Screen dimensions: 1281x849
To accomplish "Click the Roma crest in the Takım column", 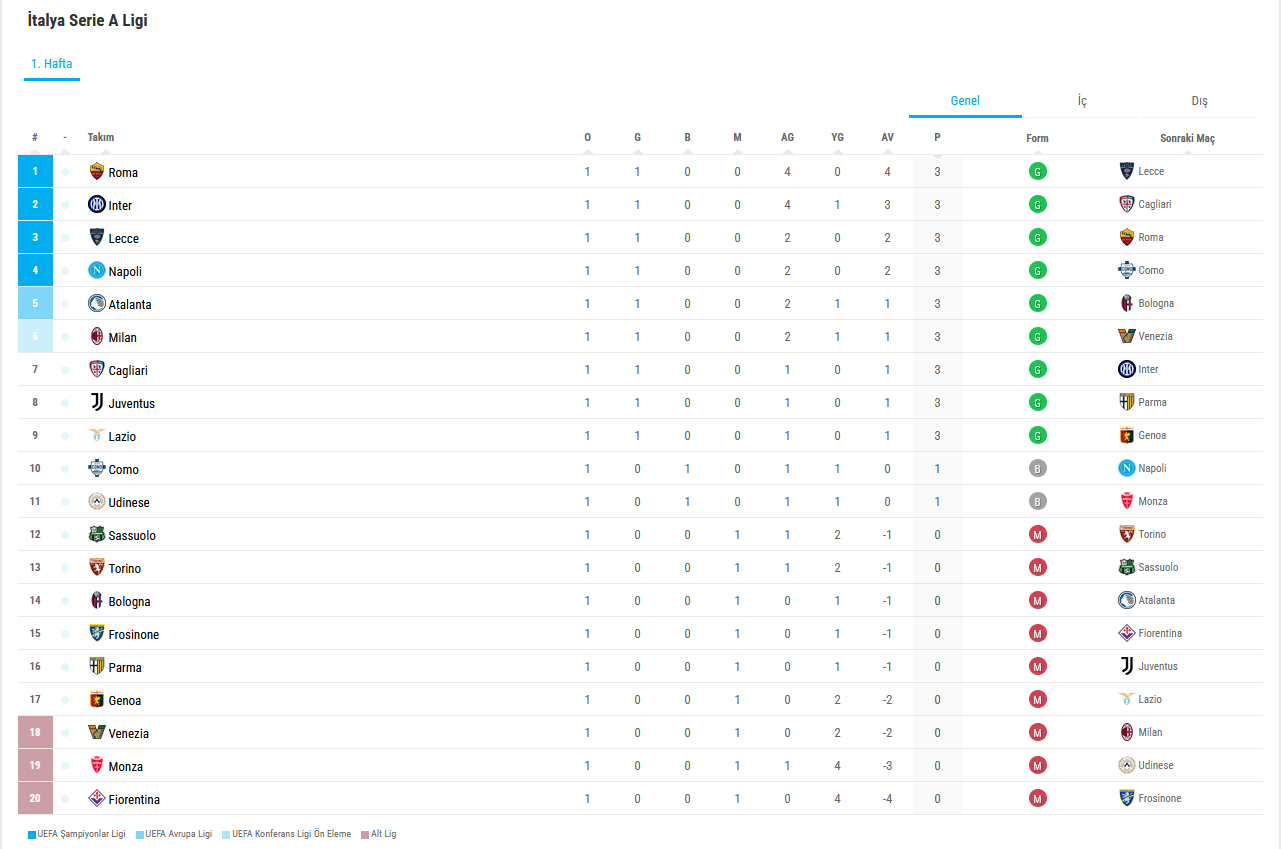I will click(x=97, y=171).
